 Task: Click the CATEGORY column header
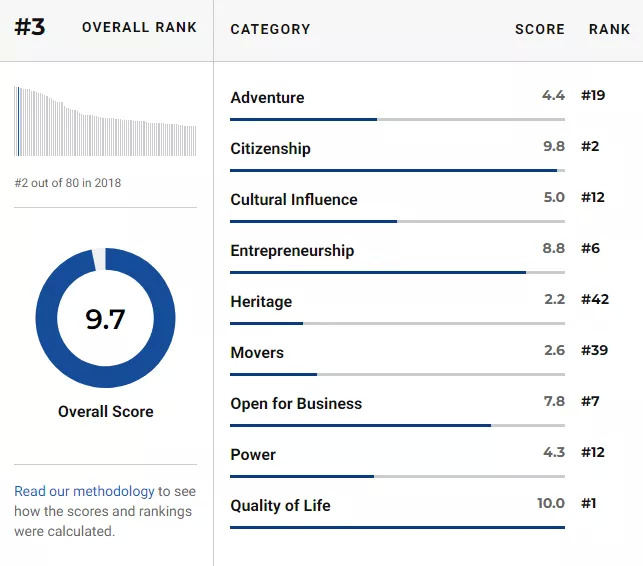[270, 29]
